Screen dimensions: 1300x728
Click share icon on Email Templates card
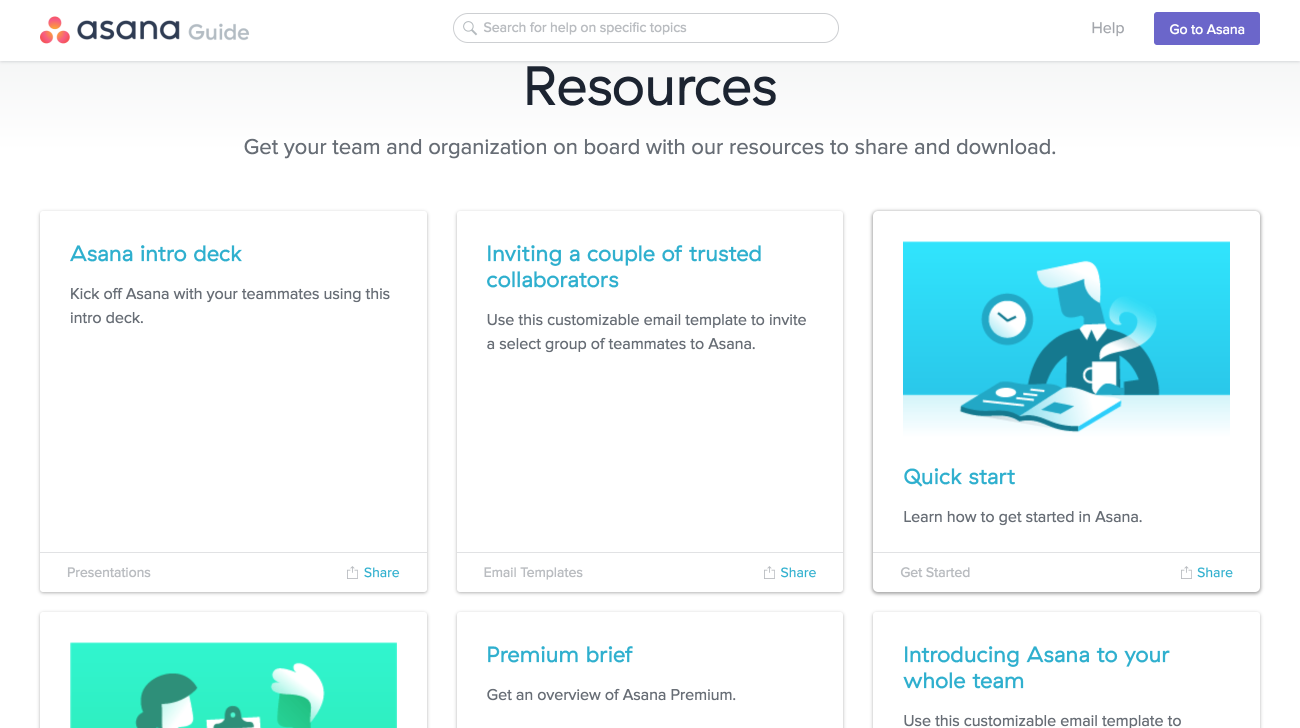point(769,573)
